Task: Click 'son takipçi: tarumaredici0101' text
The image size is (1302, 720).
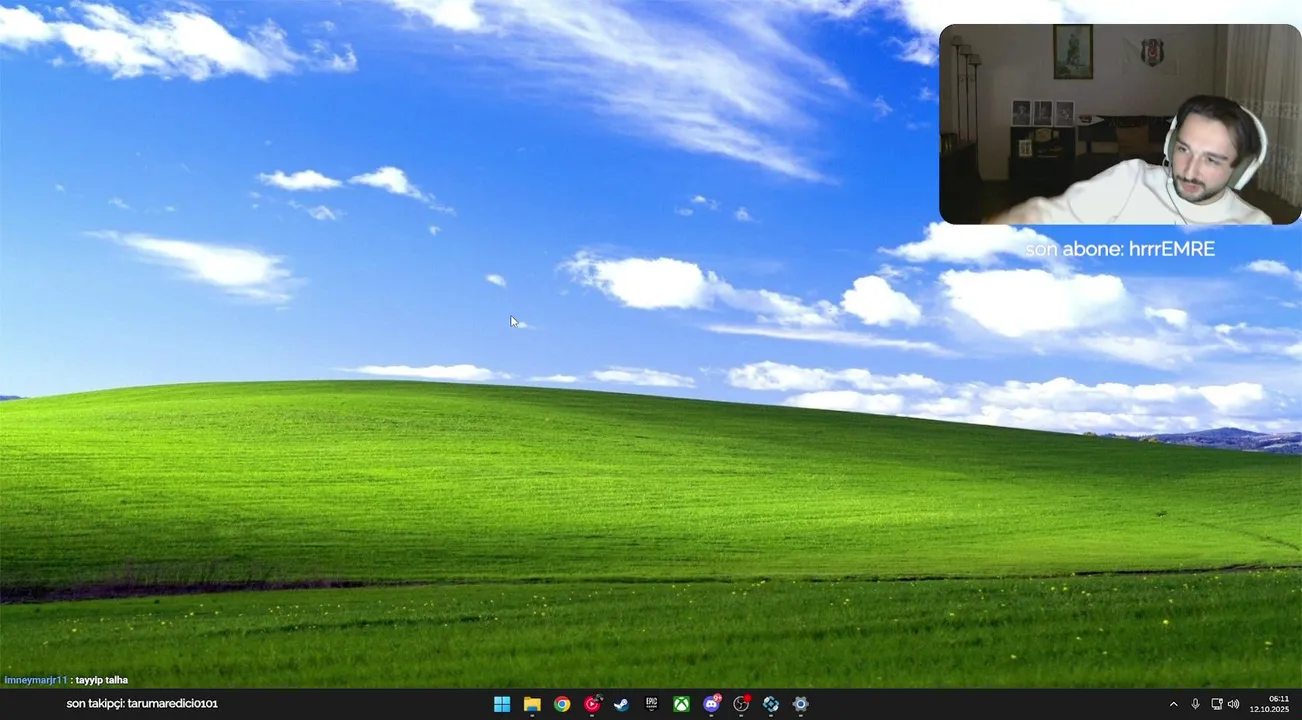Action: point(142,704)
